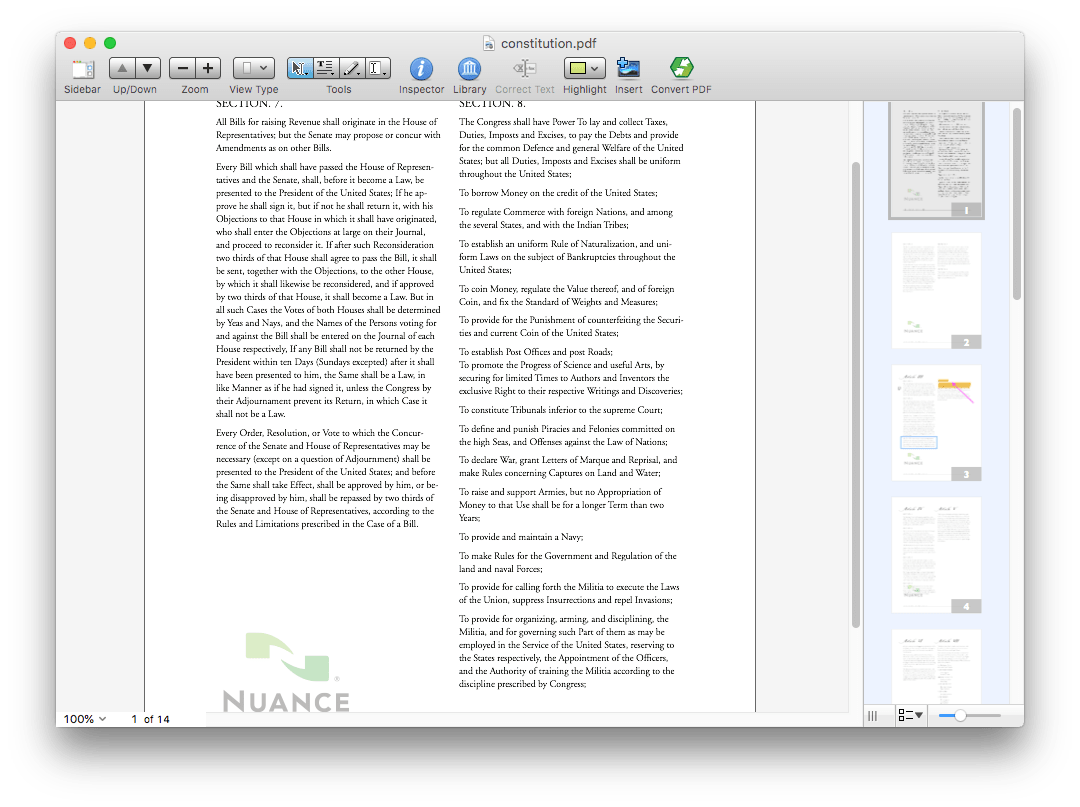Select page 4 thumbnail in sidebar

click(x=936, y=555)
